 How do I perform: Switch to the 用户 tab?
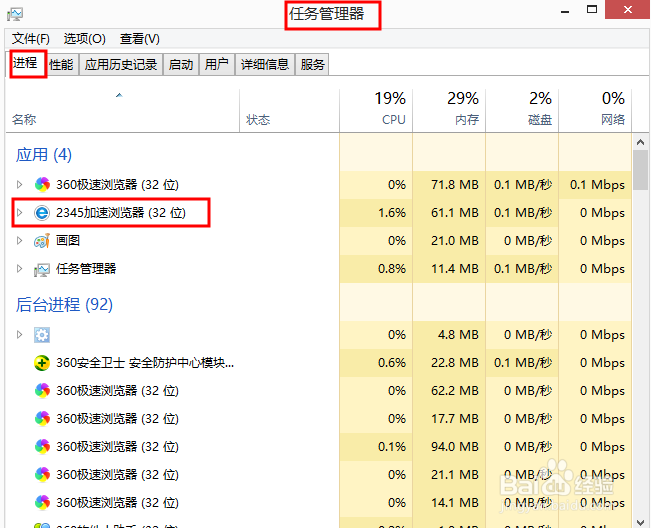coord(217,64)
